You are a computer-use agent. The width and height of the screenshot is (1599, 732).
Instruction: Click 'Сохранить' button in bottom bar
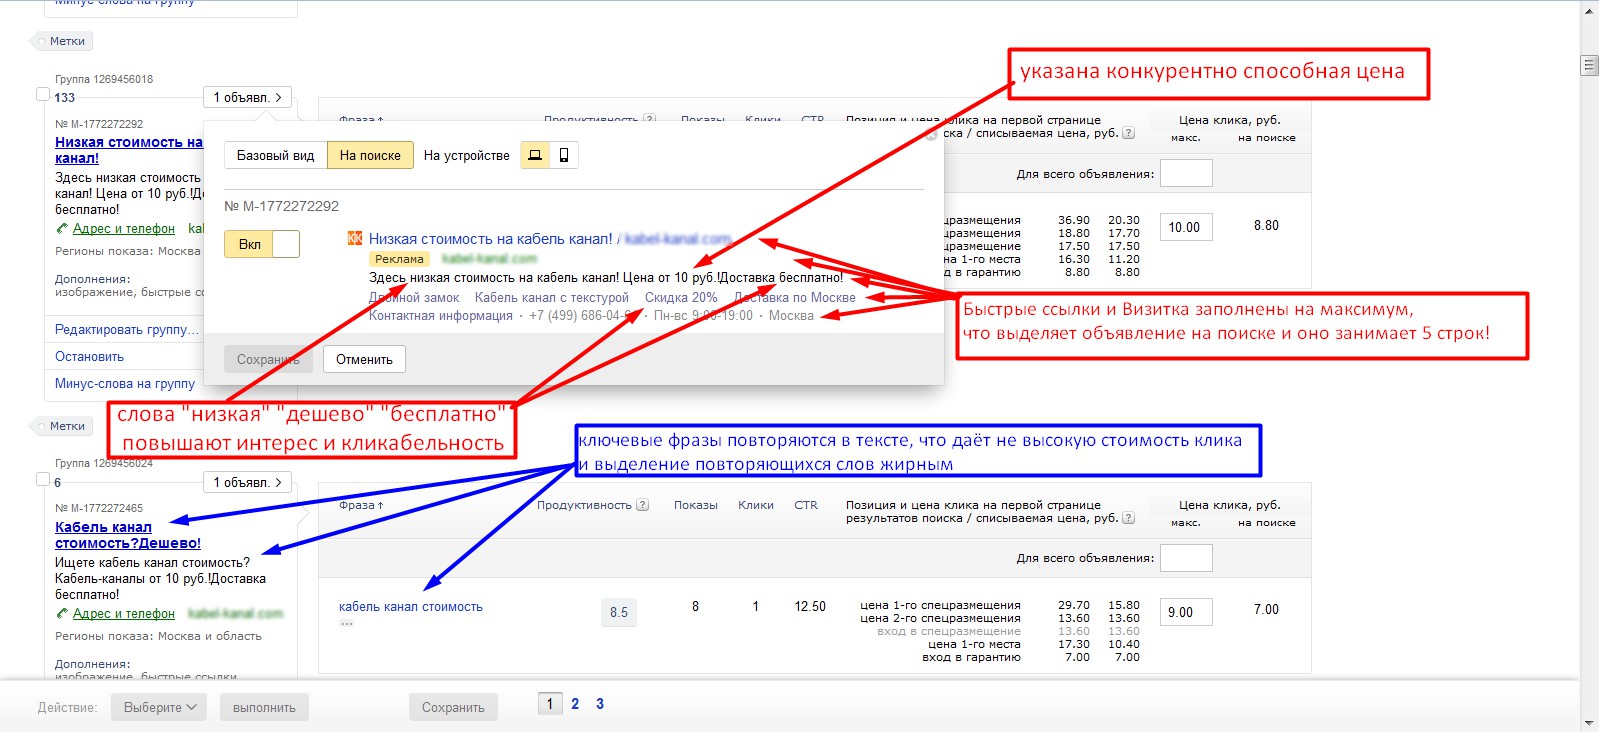point(453,707)
